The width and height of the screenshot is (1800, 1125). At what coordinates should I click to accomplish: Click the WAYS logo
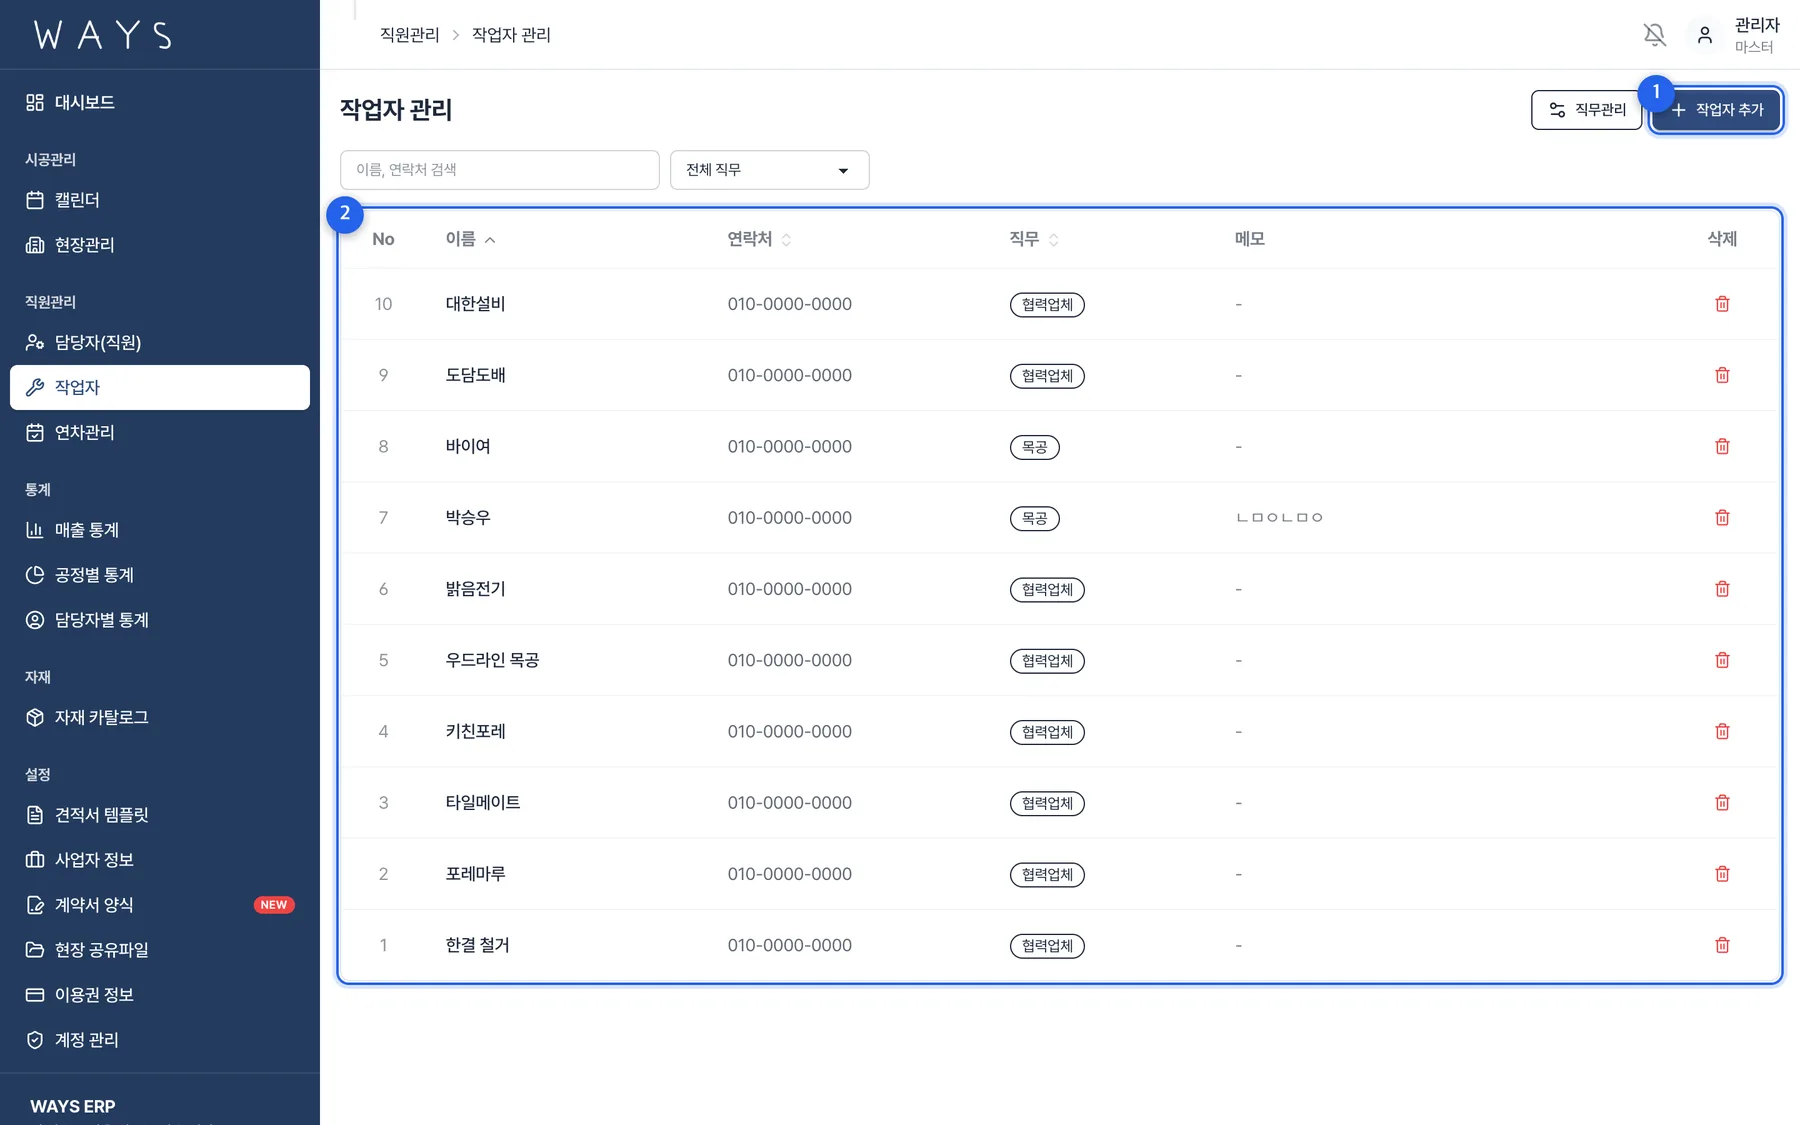[x=103, y=35]
